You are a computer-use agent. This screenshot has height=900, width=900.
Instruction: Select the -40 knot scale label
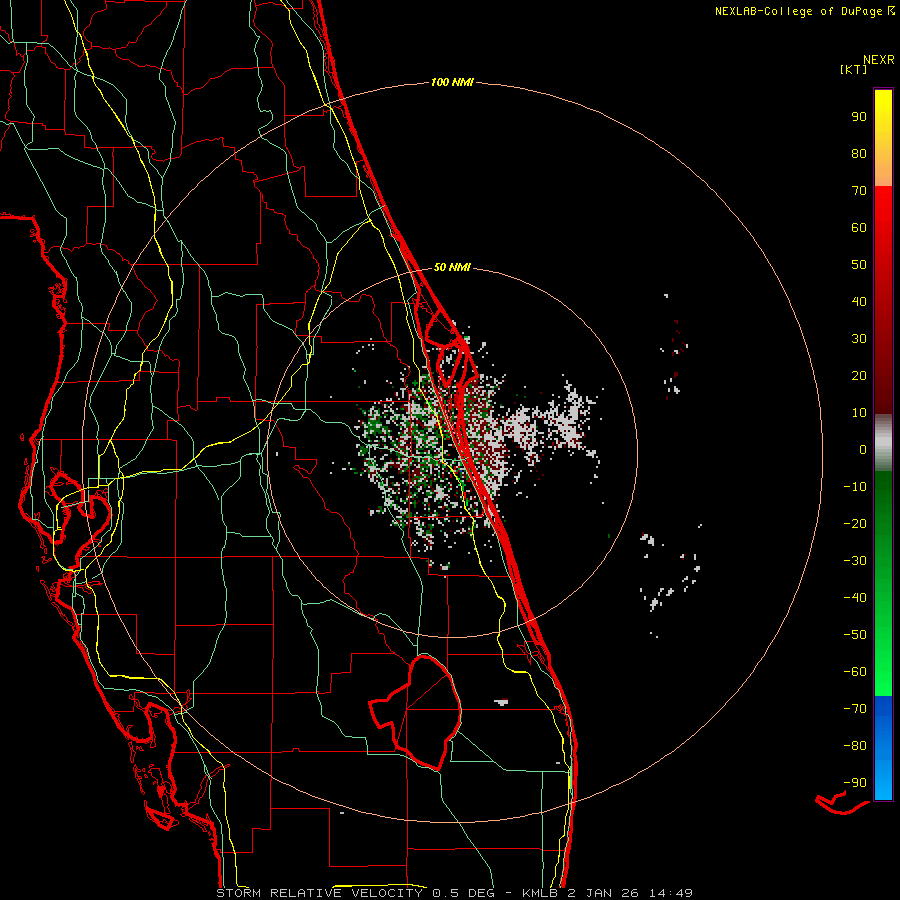[x=855, y=598]
